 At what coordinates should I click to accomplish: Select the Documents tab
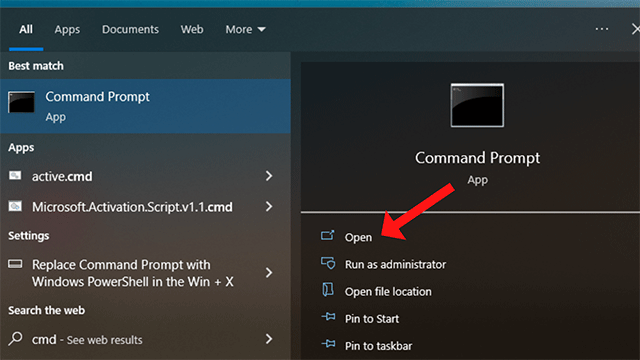[x=130, y=29]
